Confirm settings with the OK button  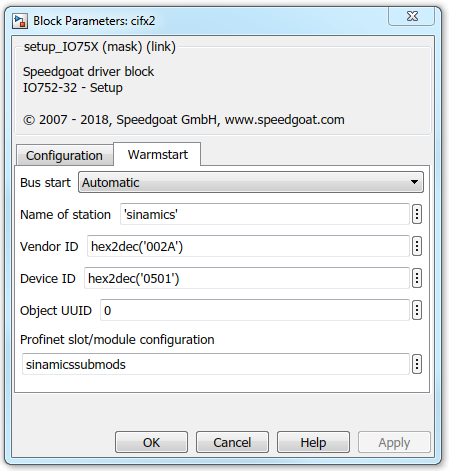pyautogui.click(x=151, y=442)
